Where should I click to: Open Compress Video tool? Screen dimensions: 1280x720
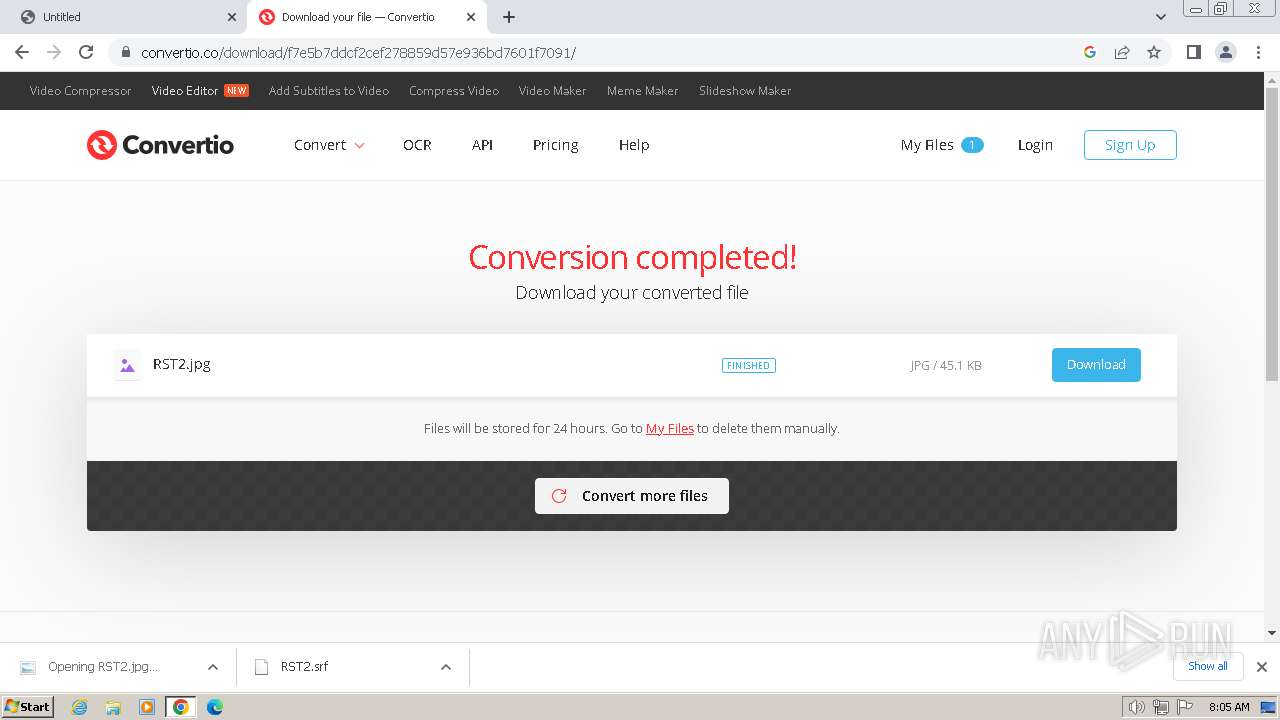coord(454,91)
